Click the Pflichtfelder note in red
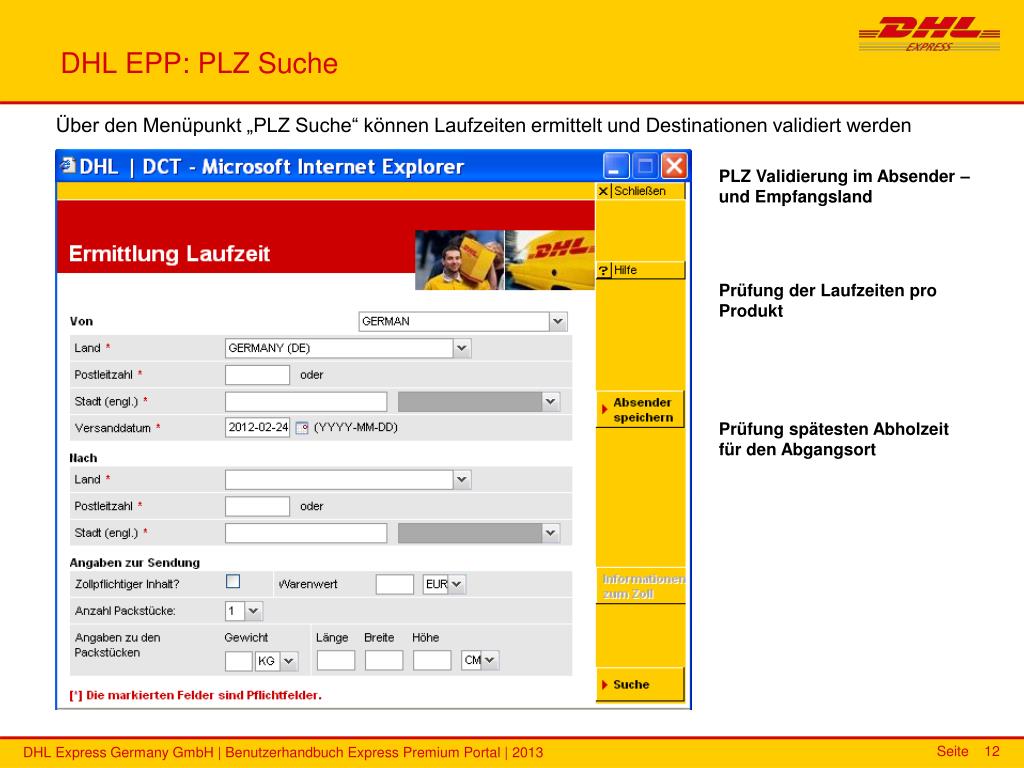The height and width of the screenshot is (768, 1024). pyautogui.click(x=195, y=696)
